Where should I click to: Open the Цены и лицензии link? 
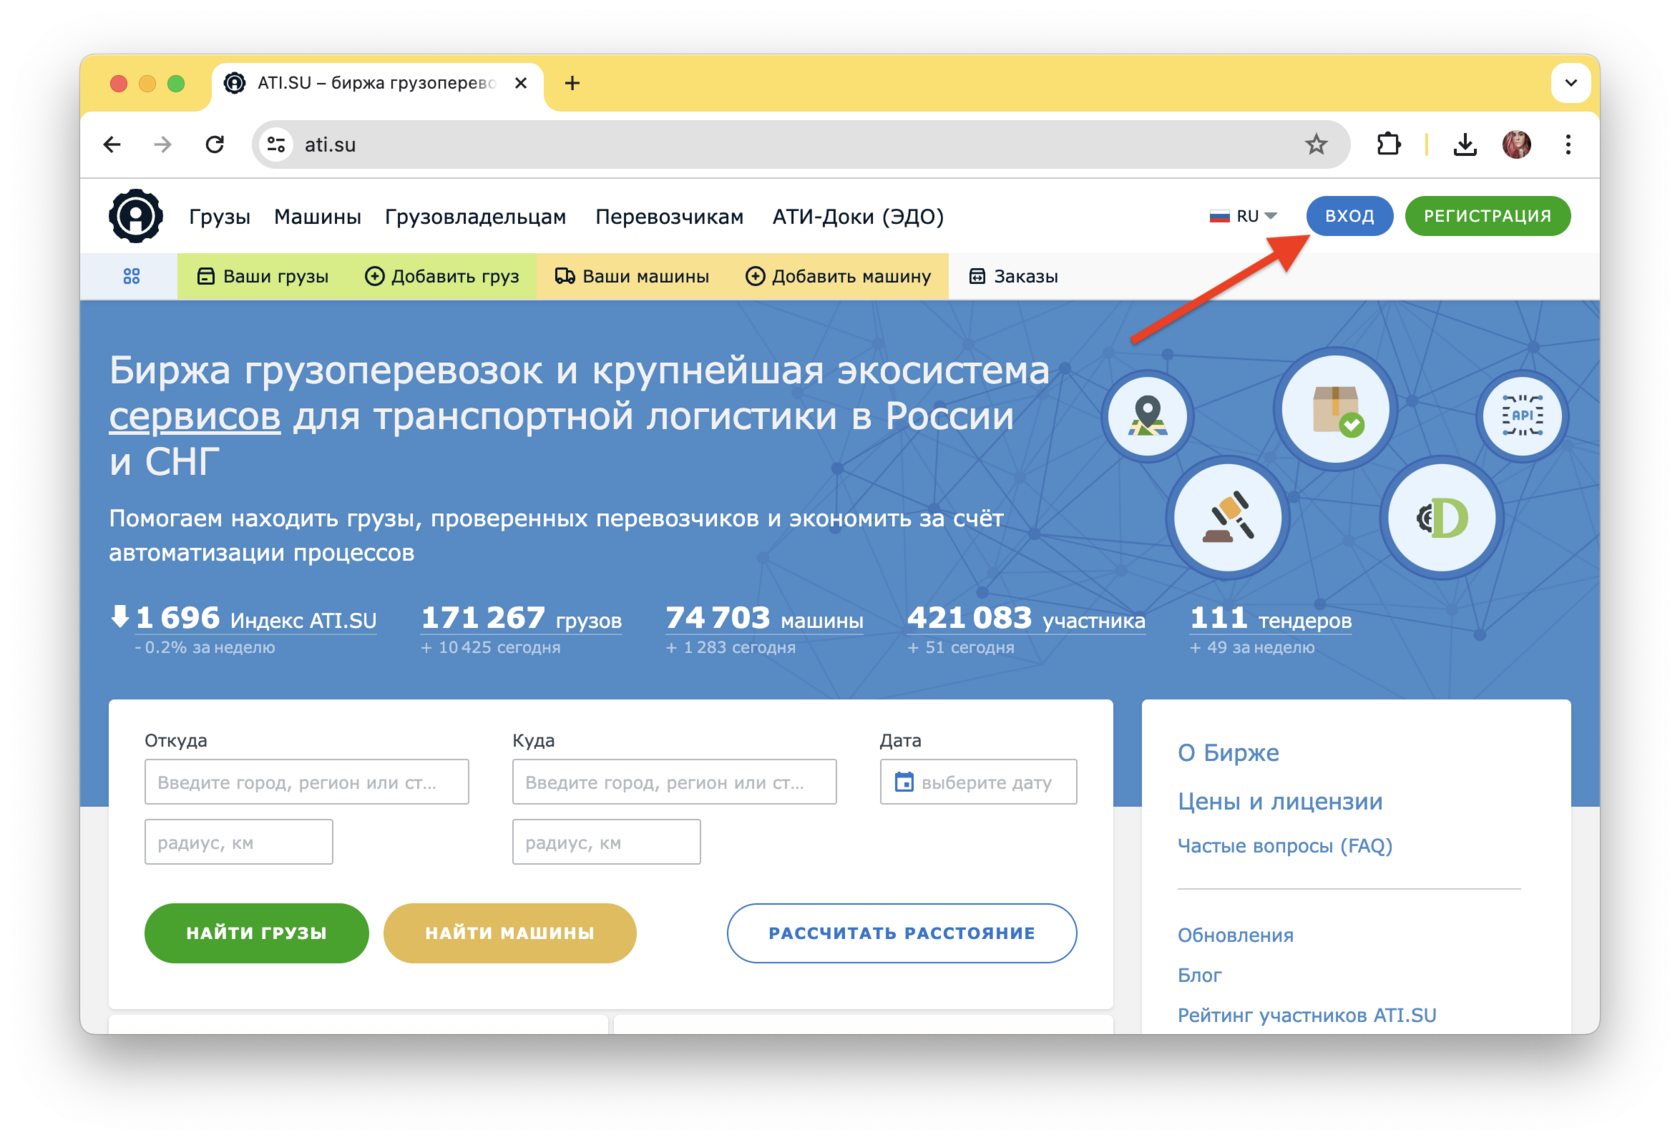tap(1280, 801)
